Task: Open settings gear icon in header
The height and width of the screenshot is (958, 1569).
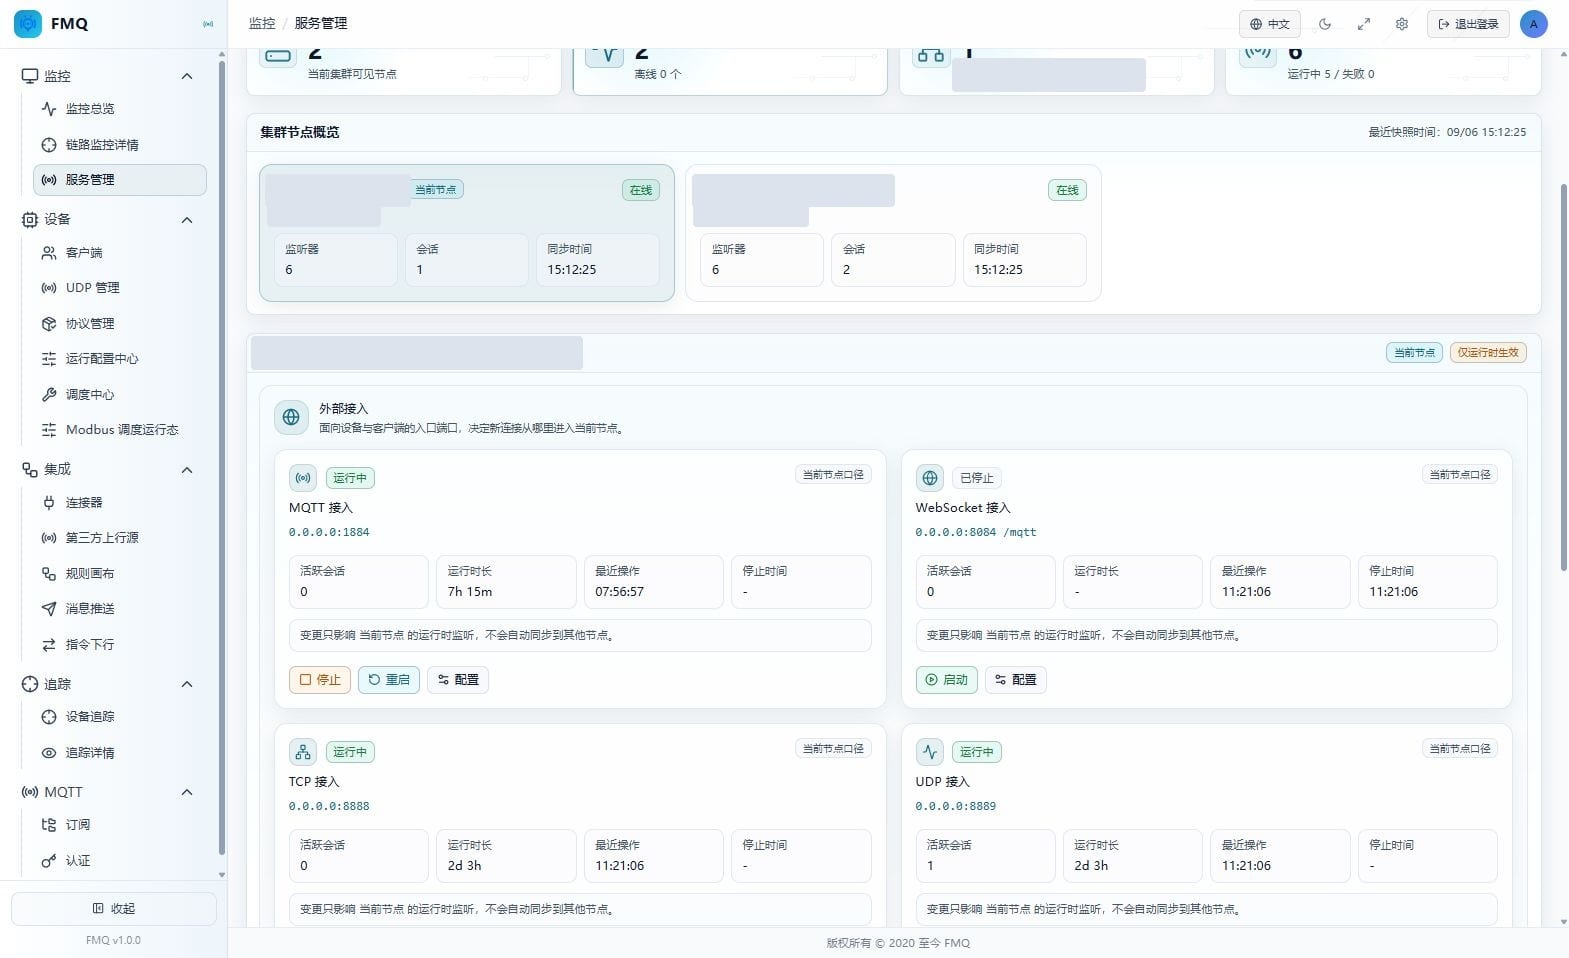Action: coord(1402,24)
